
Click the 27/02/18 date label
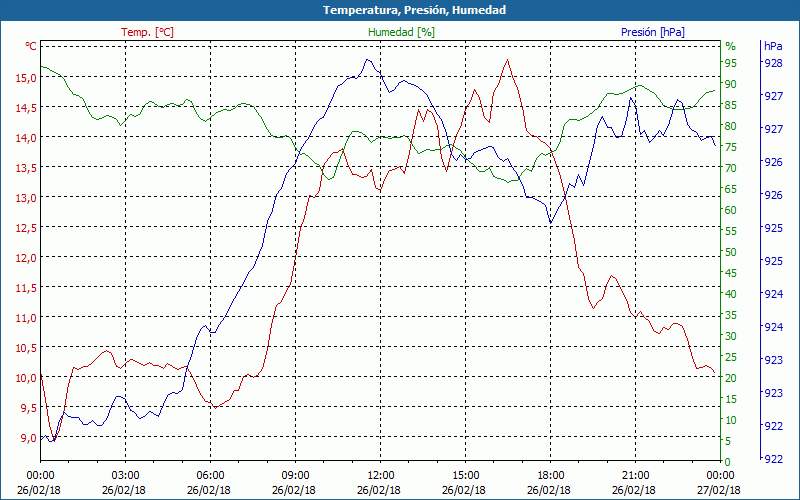point(719,490)
